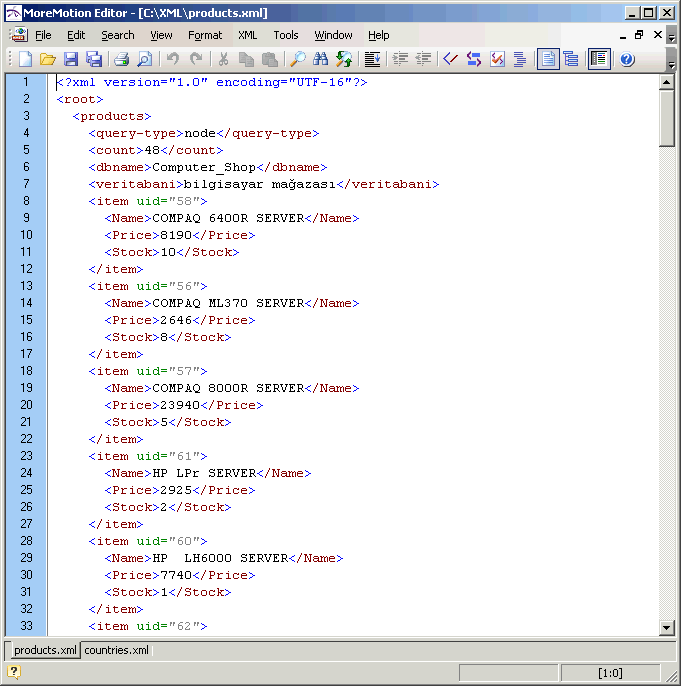681x686 pixels.
Task: Print the document
Action: coord(122,59)
